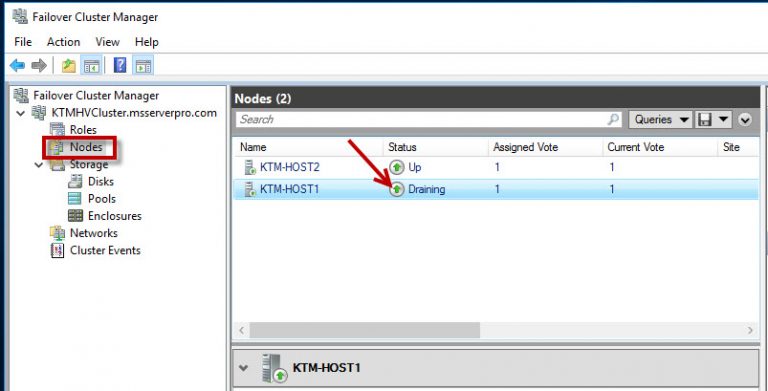The image size is (768, 391).
Task: Collapse the KTMHVCluster.msserverpro.com tree node
Action: 21,113
